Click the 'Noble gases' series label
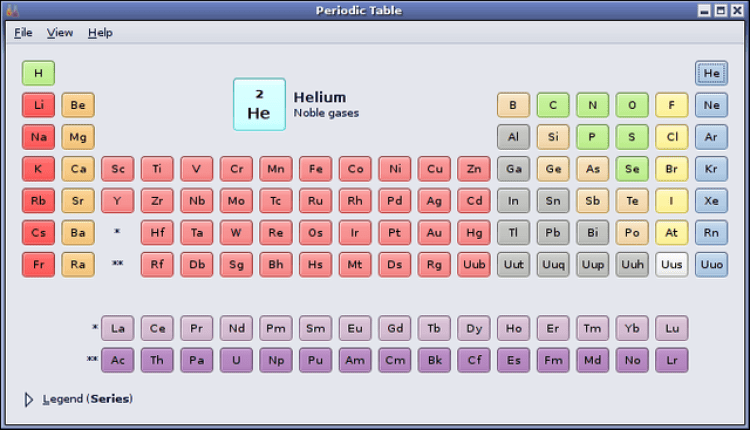 [x=326, y=113]
